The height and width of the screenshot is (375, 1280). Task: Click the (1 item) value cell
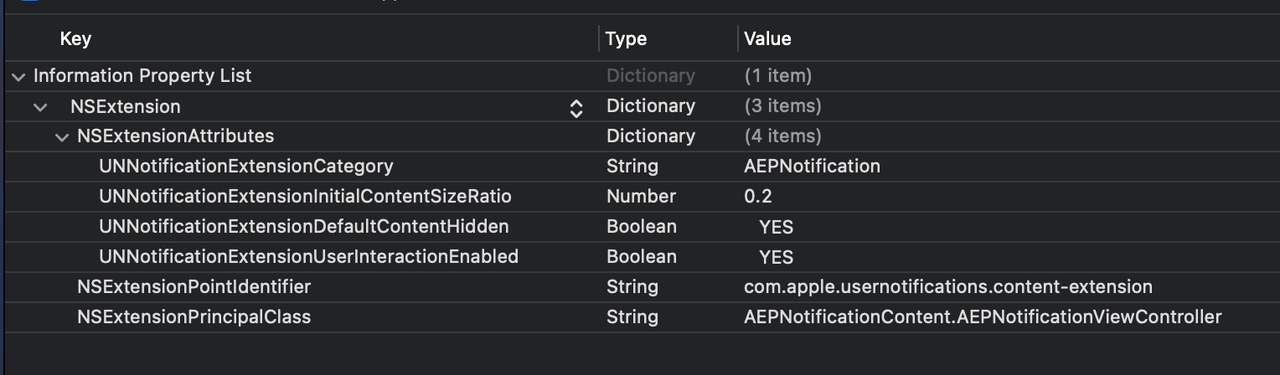point(778,76)
